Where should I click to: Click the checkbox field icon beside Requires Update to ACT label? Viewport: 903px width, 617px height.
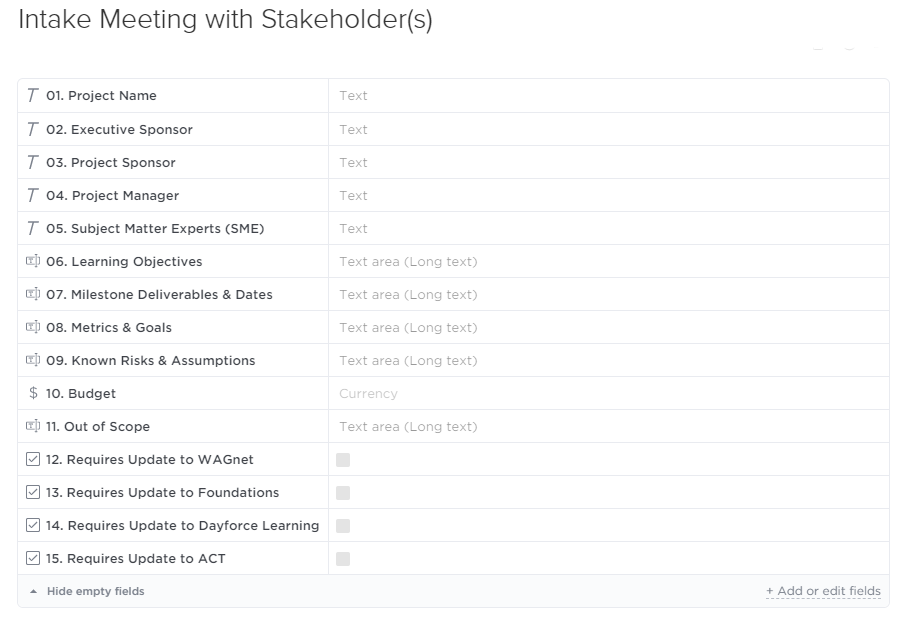coord(33,558)
